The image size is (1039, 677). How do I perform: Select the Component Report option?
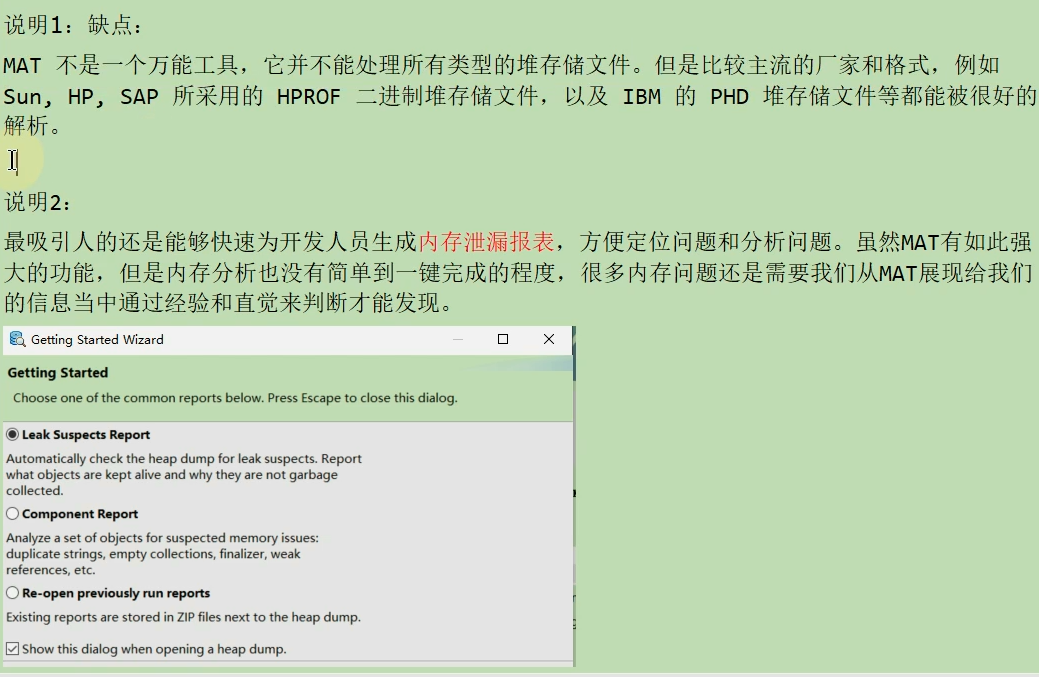click(13, 514)
